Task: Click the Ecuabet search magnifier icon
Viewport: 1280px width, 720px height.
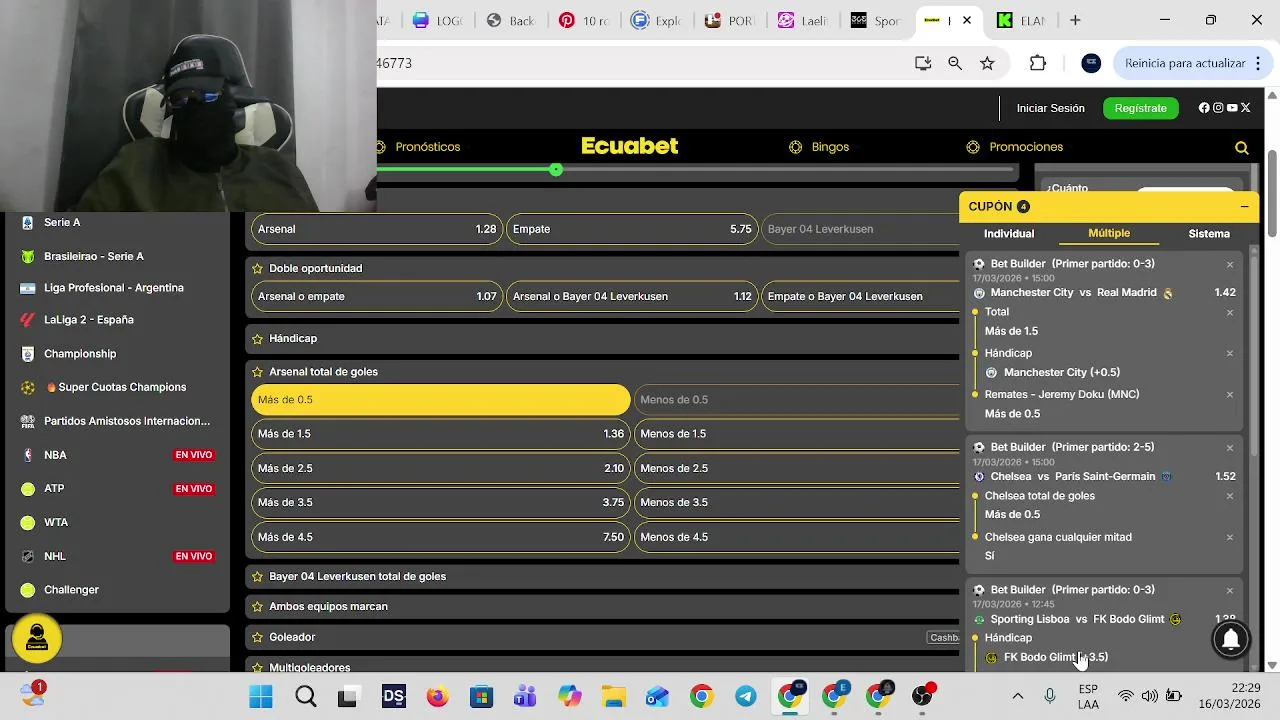Action: [1242, 147]
